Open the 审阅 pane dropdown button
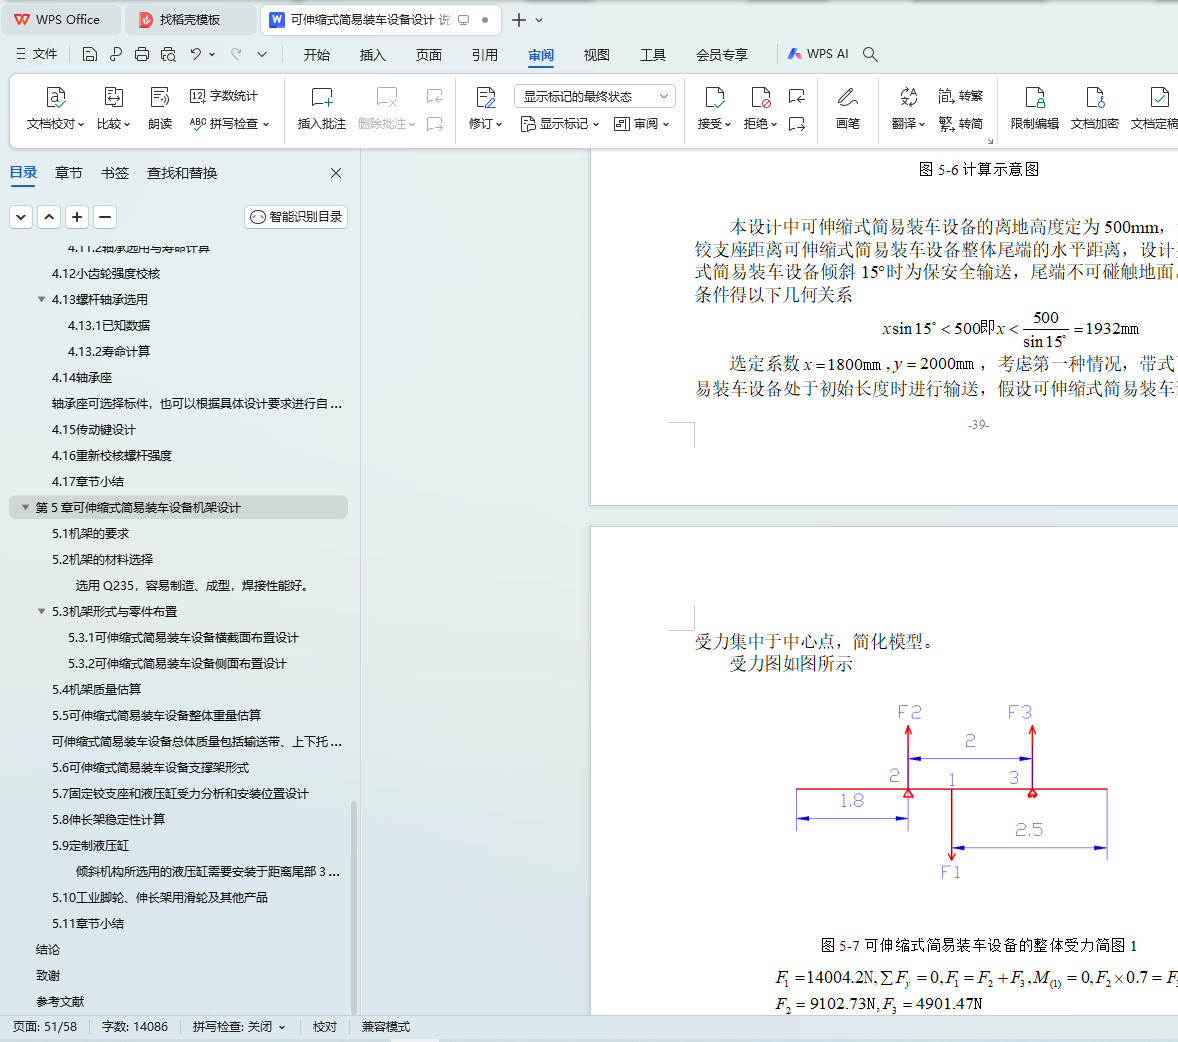The image size is (1178, 1042). coord(642,123)
